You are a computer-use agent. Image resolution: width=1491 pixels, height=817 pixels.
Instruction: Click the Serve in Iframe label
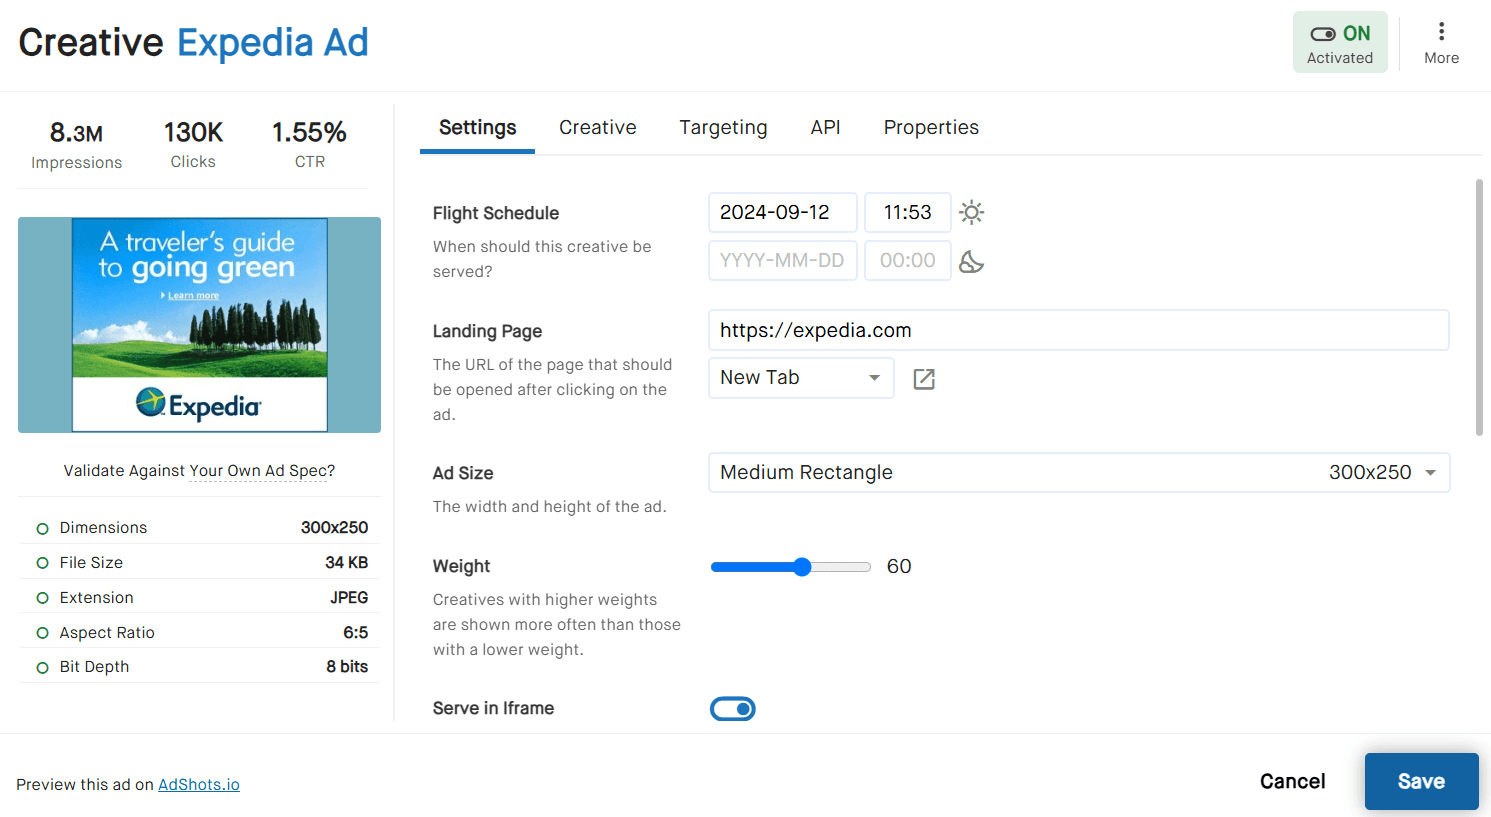pyautogui.click(x=494, y=709)
